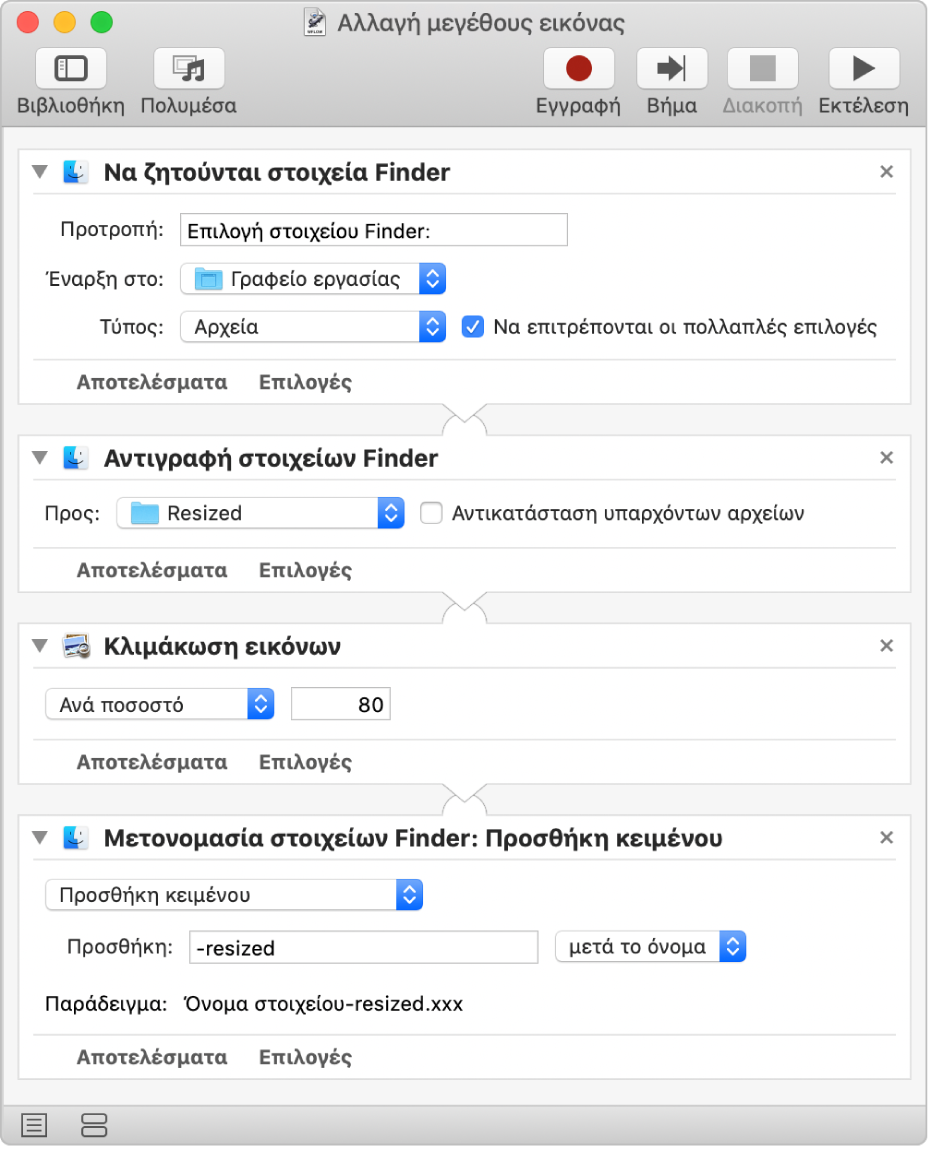Disable Να επιτρέπονται οι πολλαπλές επιλογές checkbox

[x=473, y=327]
